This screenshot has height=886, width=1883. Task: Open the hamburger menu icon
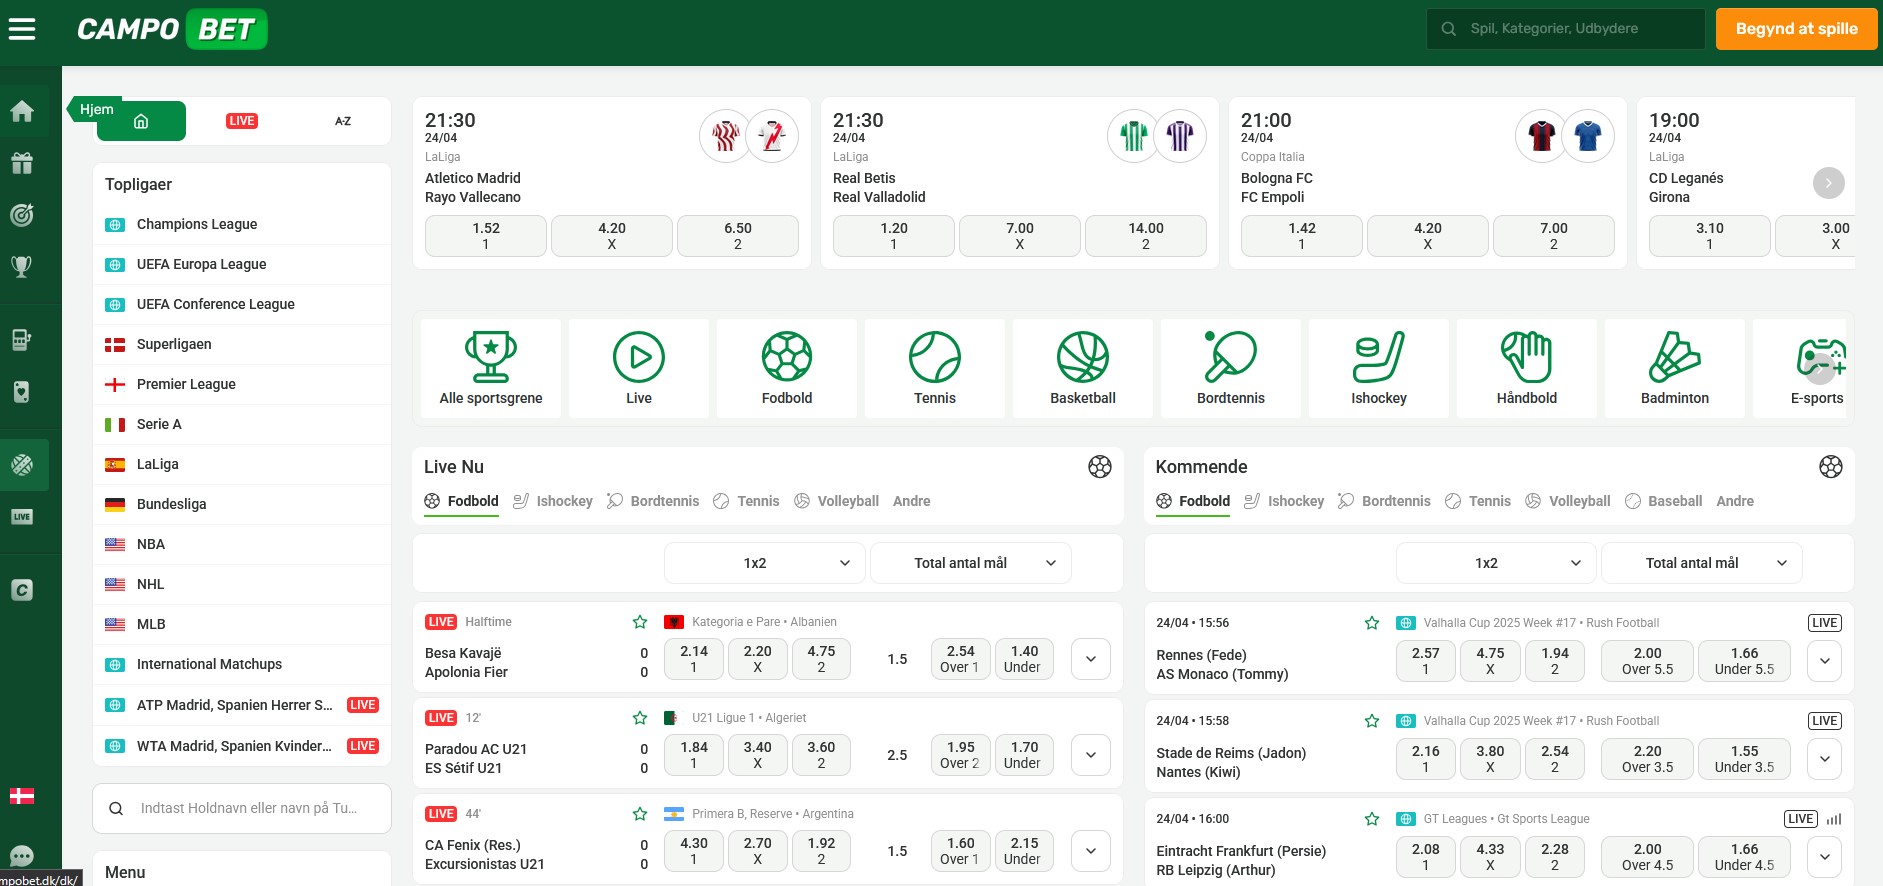(x=22, y=29)
